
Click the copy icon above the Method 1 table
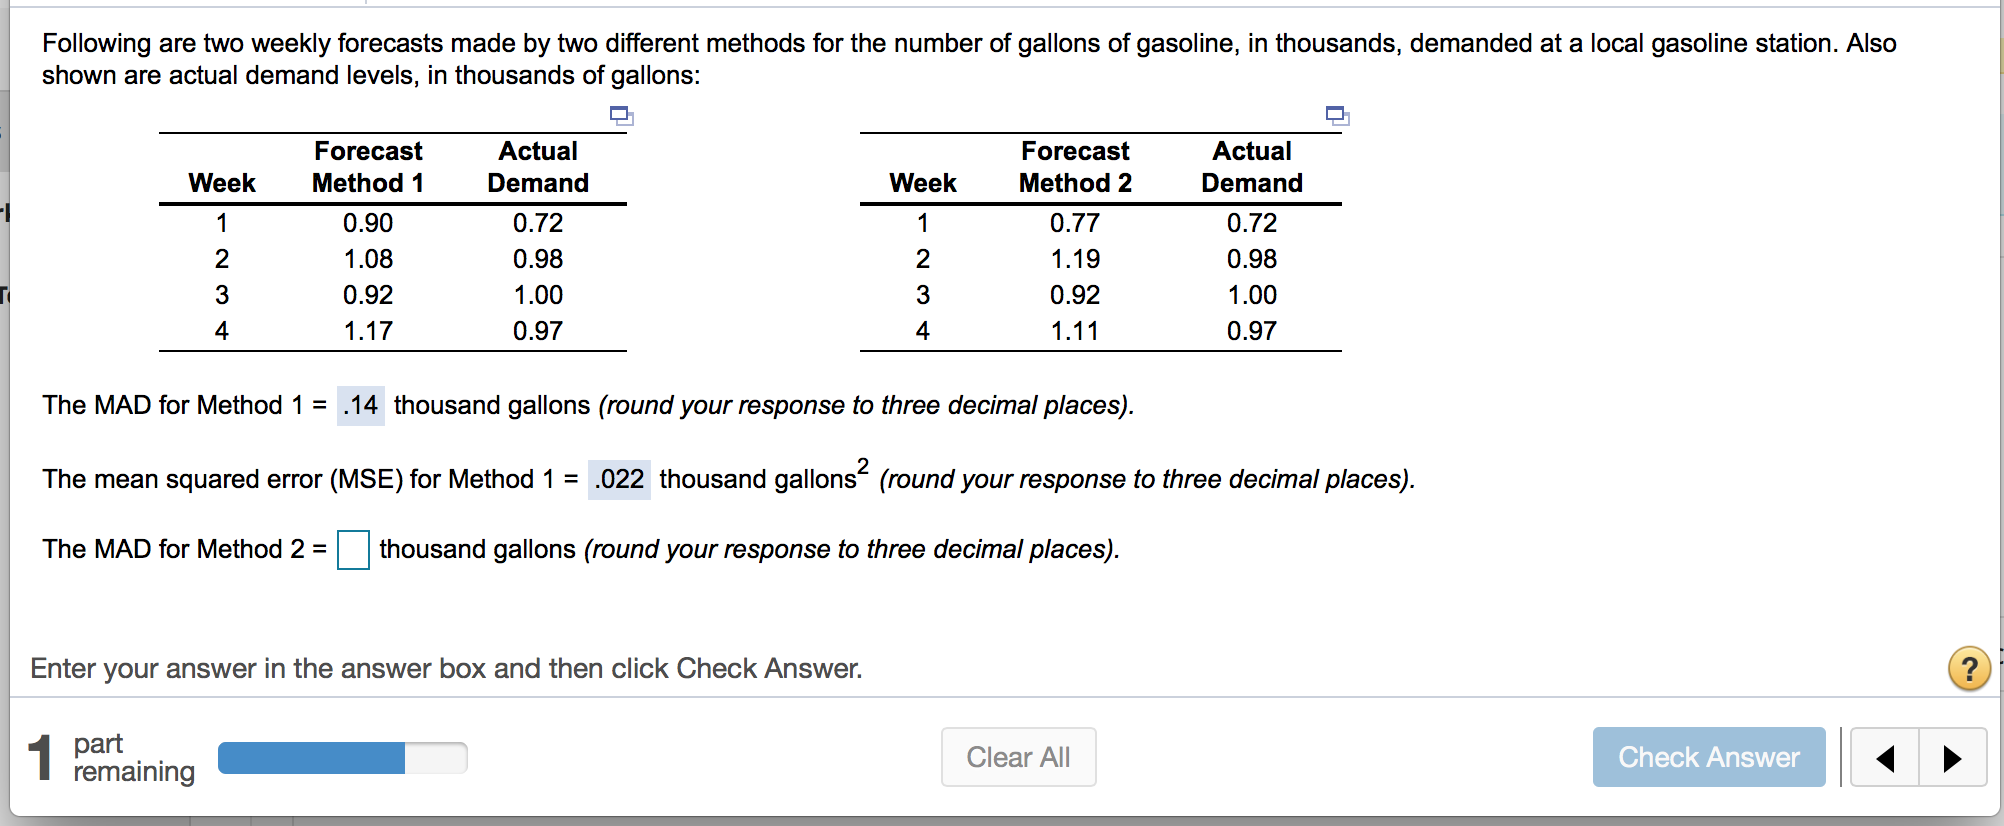coord(621,116)
